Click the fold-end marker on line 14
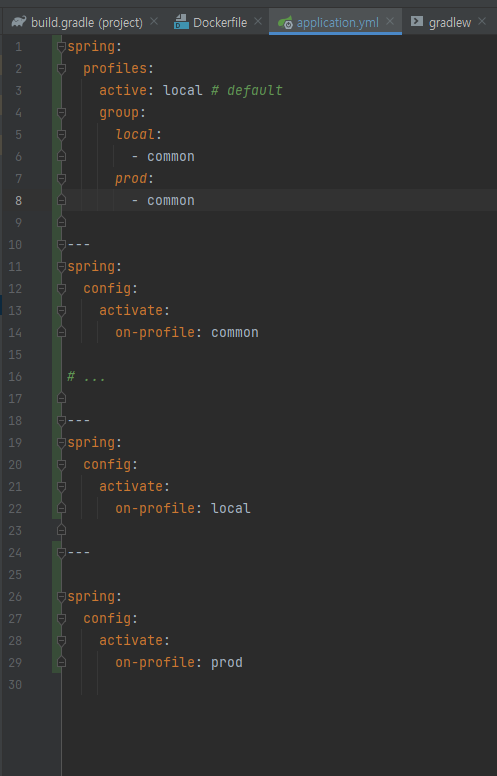The image size is (497, 776). pos(61,332)
